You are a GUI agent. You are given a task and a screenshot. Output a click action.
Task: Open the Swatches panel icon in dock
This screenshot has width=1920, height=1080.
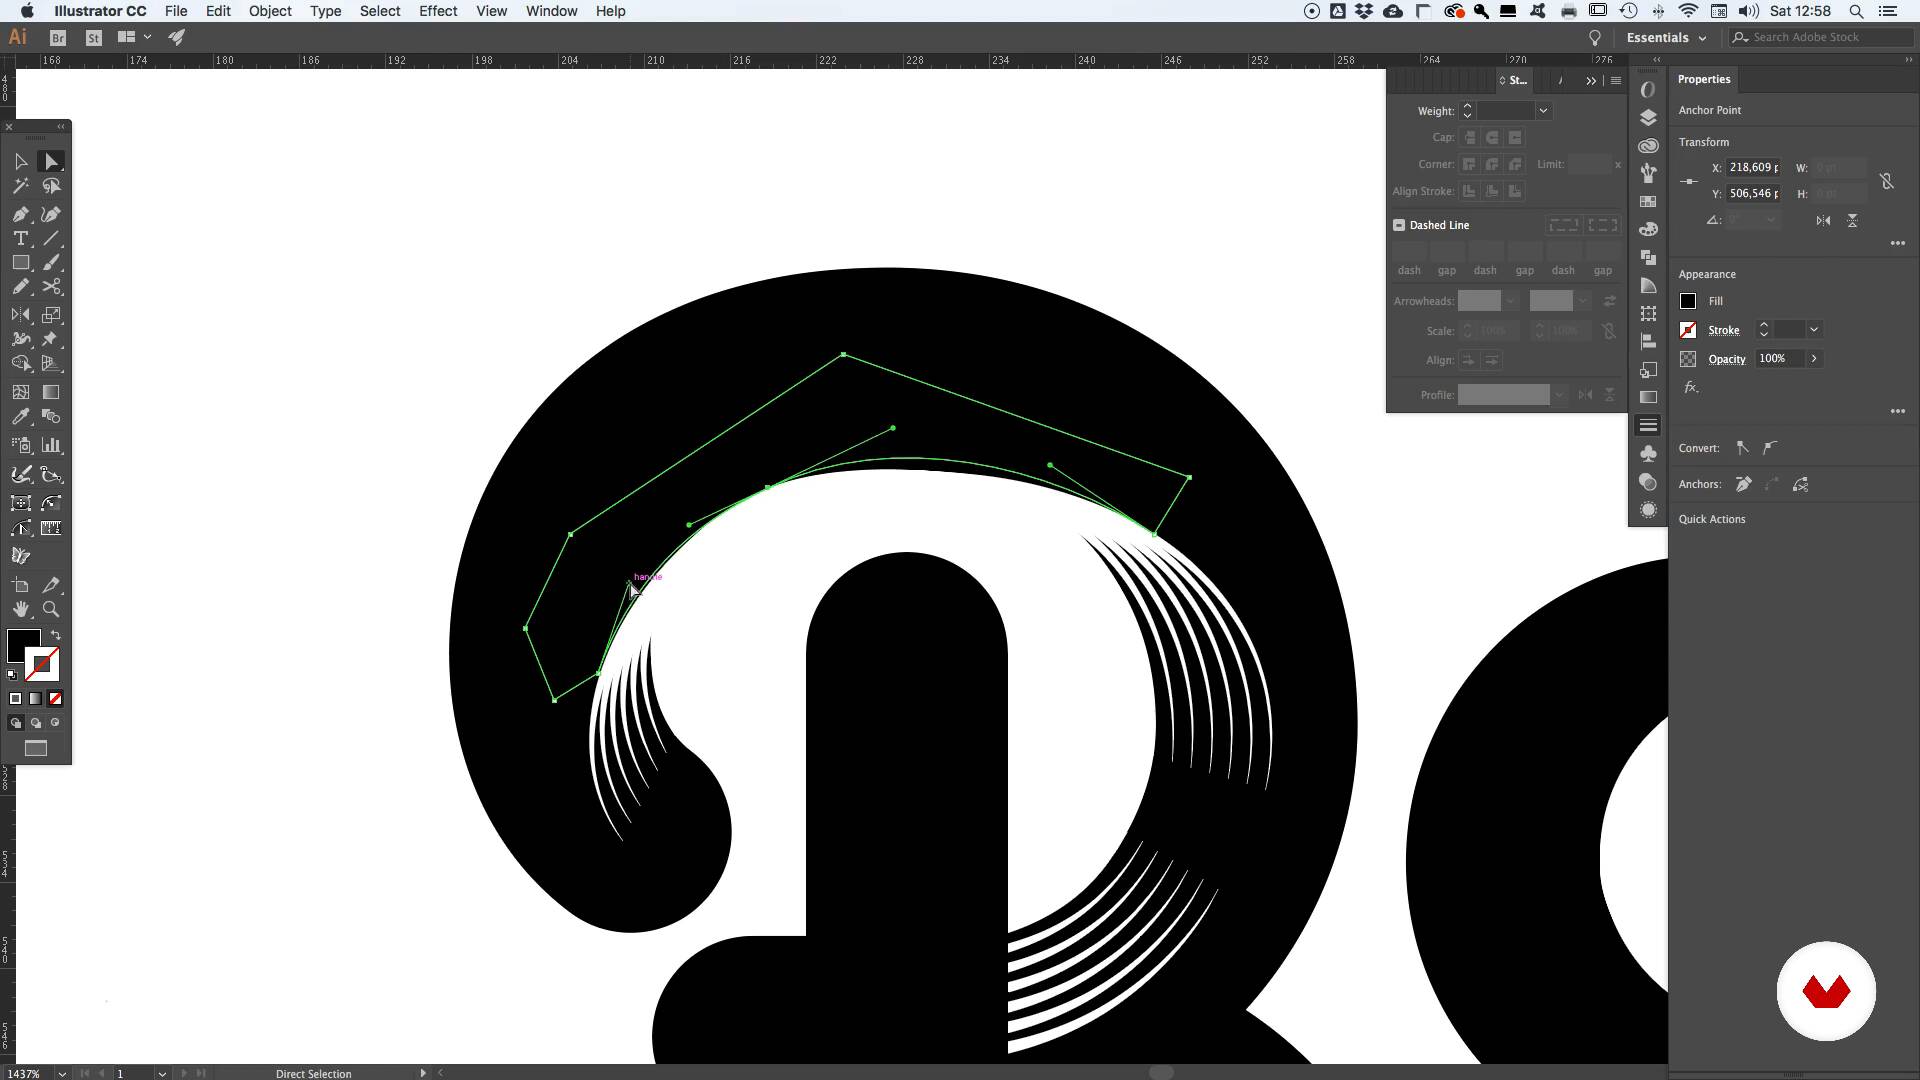click(x=1648, y=201)
